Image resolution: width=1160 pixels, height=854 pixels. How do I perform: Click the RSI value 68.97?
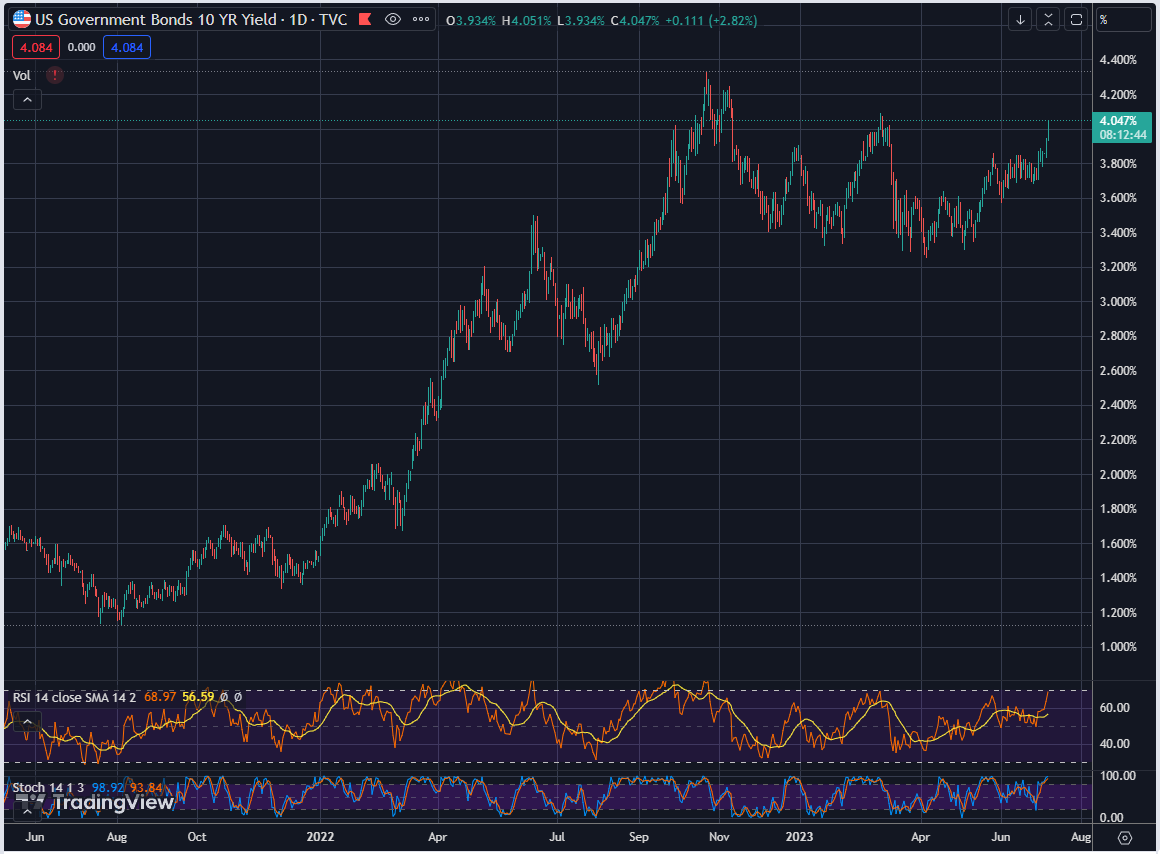(160, 697)
